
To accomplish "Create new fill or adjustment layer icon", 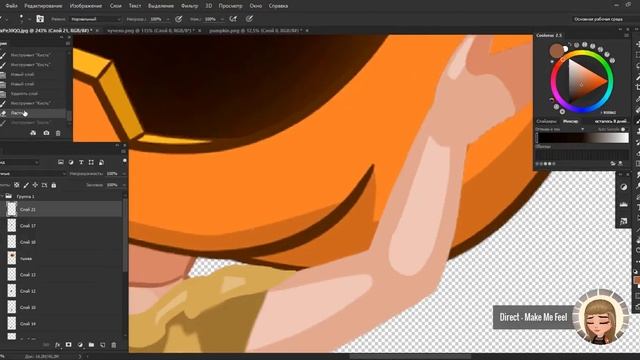I will coord(80,345).
